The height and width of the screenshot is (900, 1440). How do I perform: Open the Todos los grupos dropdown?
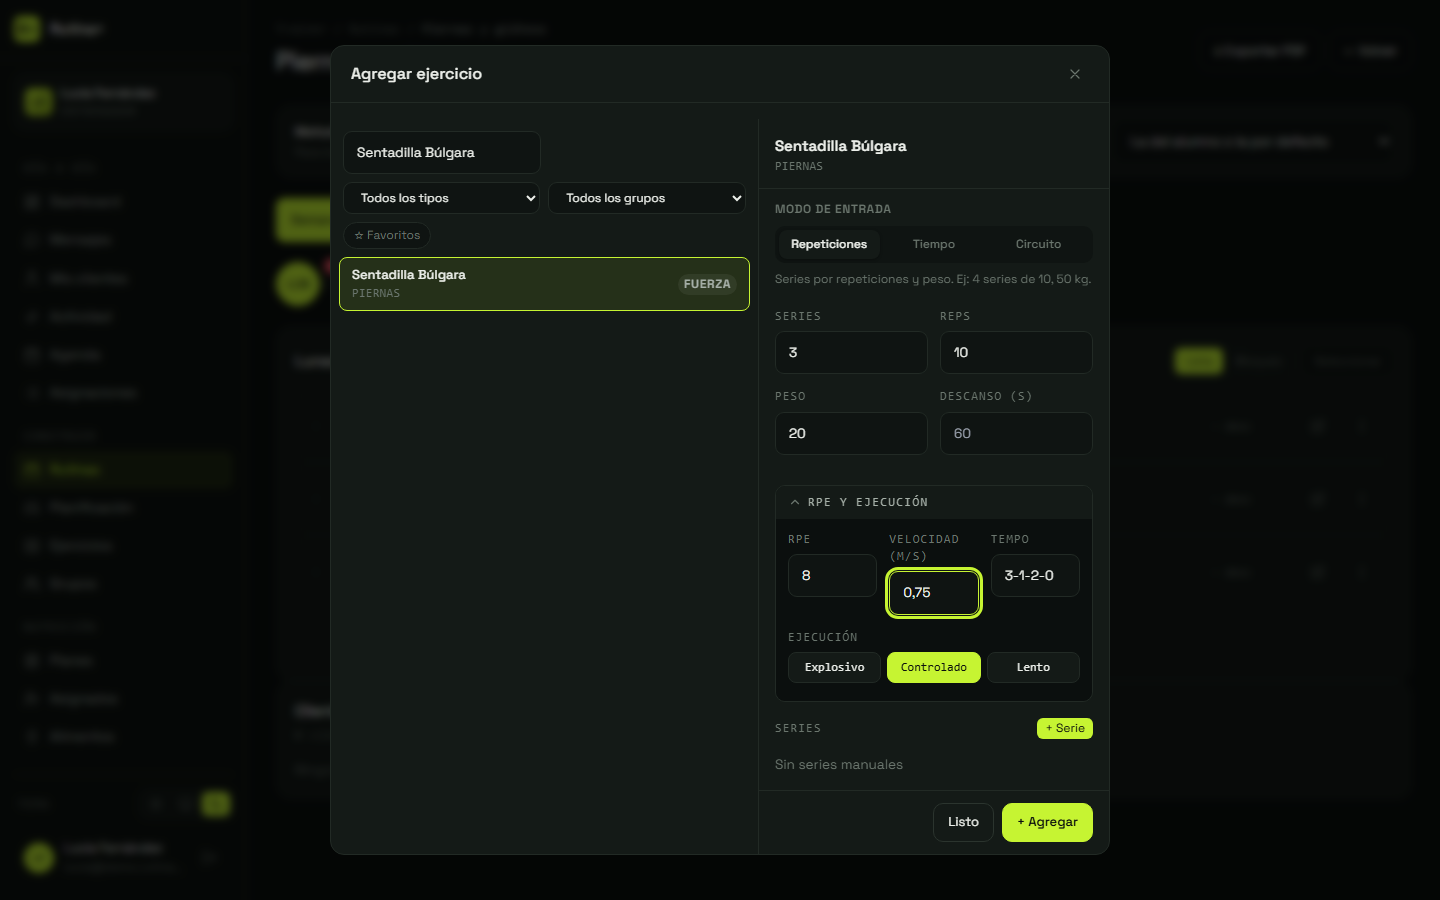(x=647, y=198)
